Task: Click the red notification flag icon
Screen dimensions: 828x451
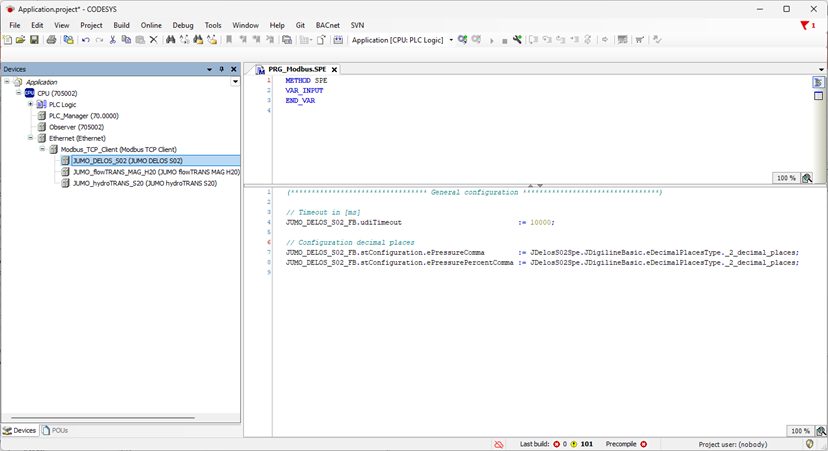Action: click(x=805, y=25)
